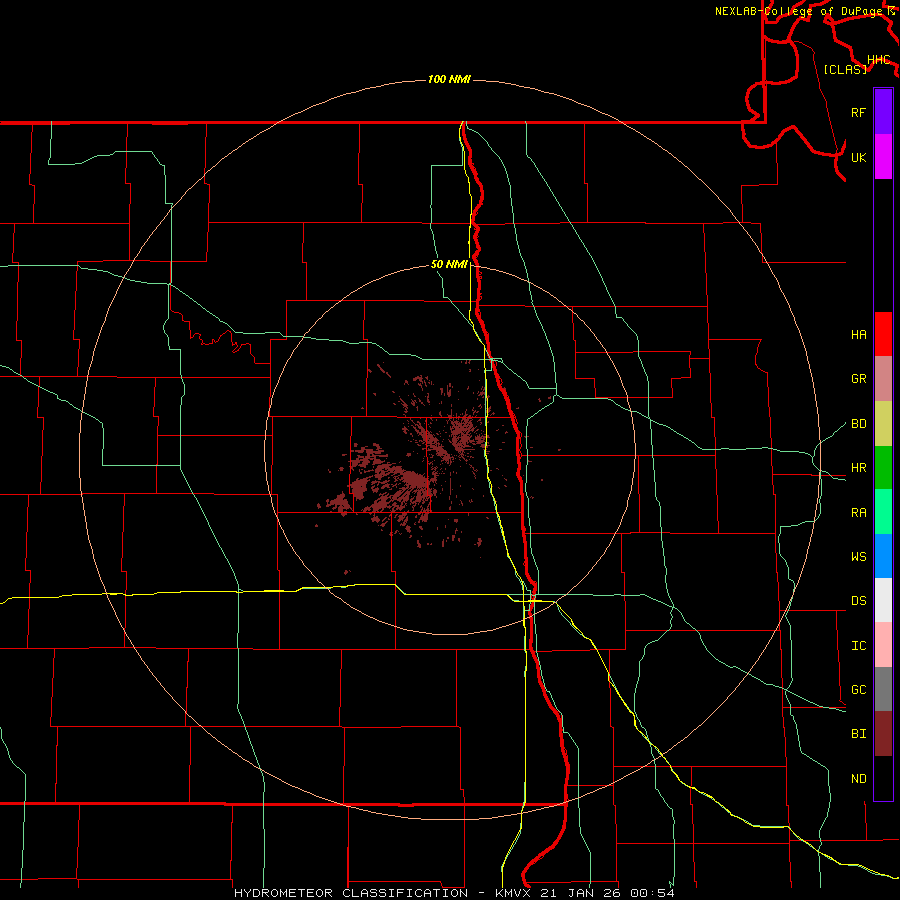This screenshot has width=900, height=900.
Task: Click the purple RF color swatch
Action: click(x=883, y=112)
